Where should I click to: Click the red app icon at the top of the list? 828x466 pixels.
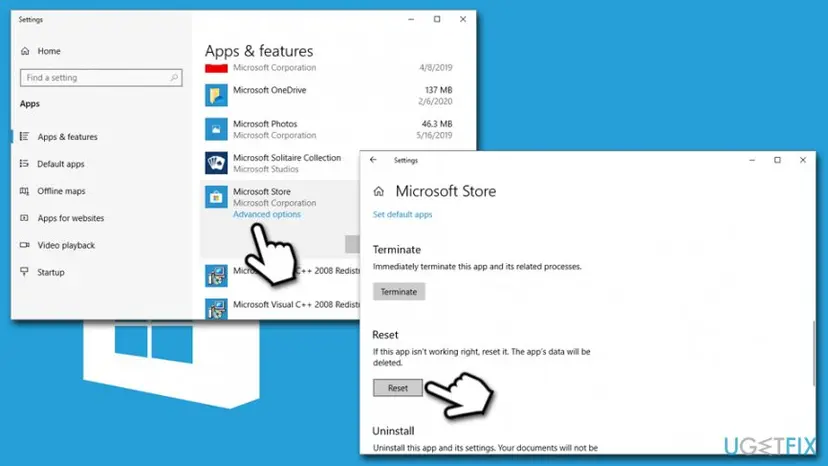pyautogui.click(x=217, y=68)
